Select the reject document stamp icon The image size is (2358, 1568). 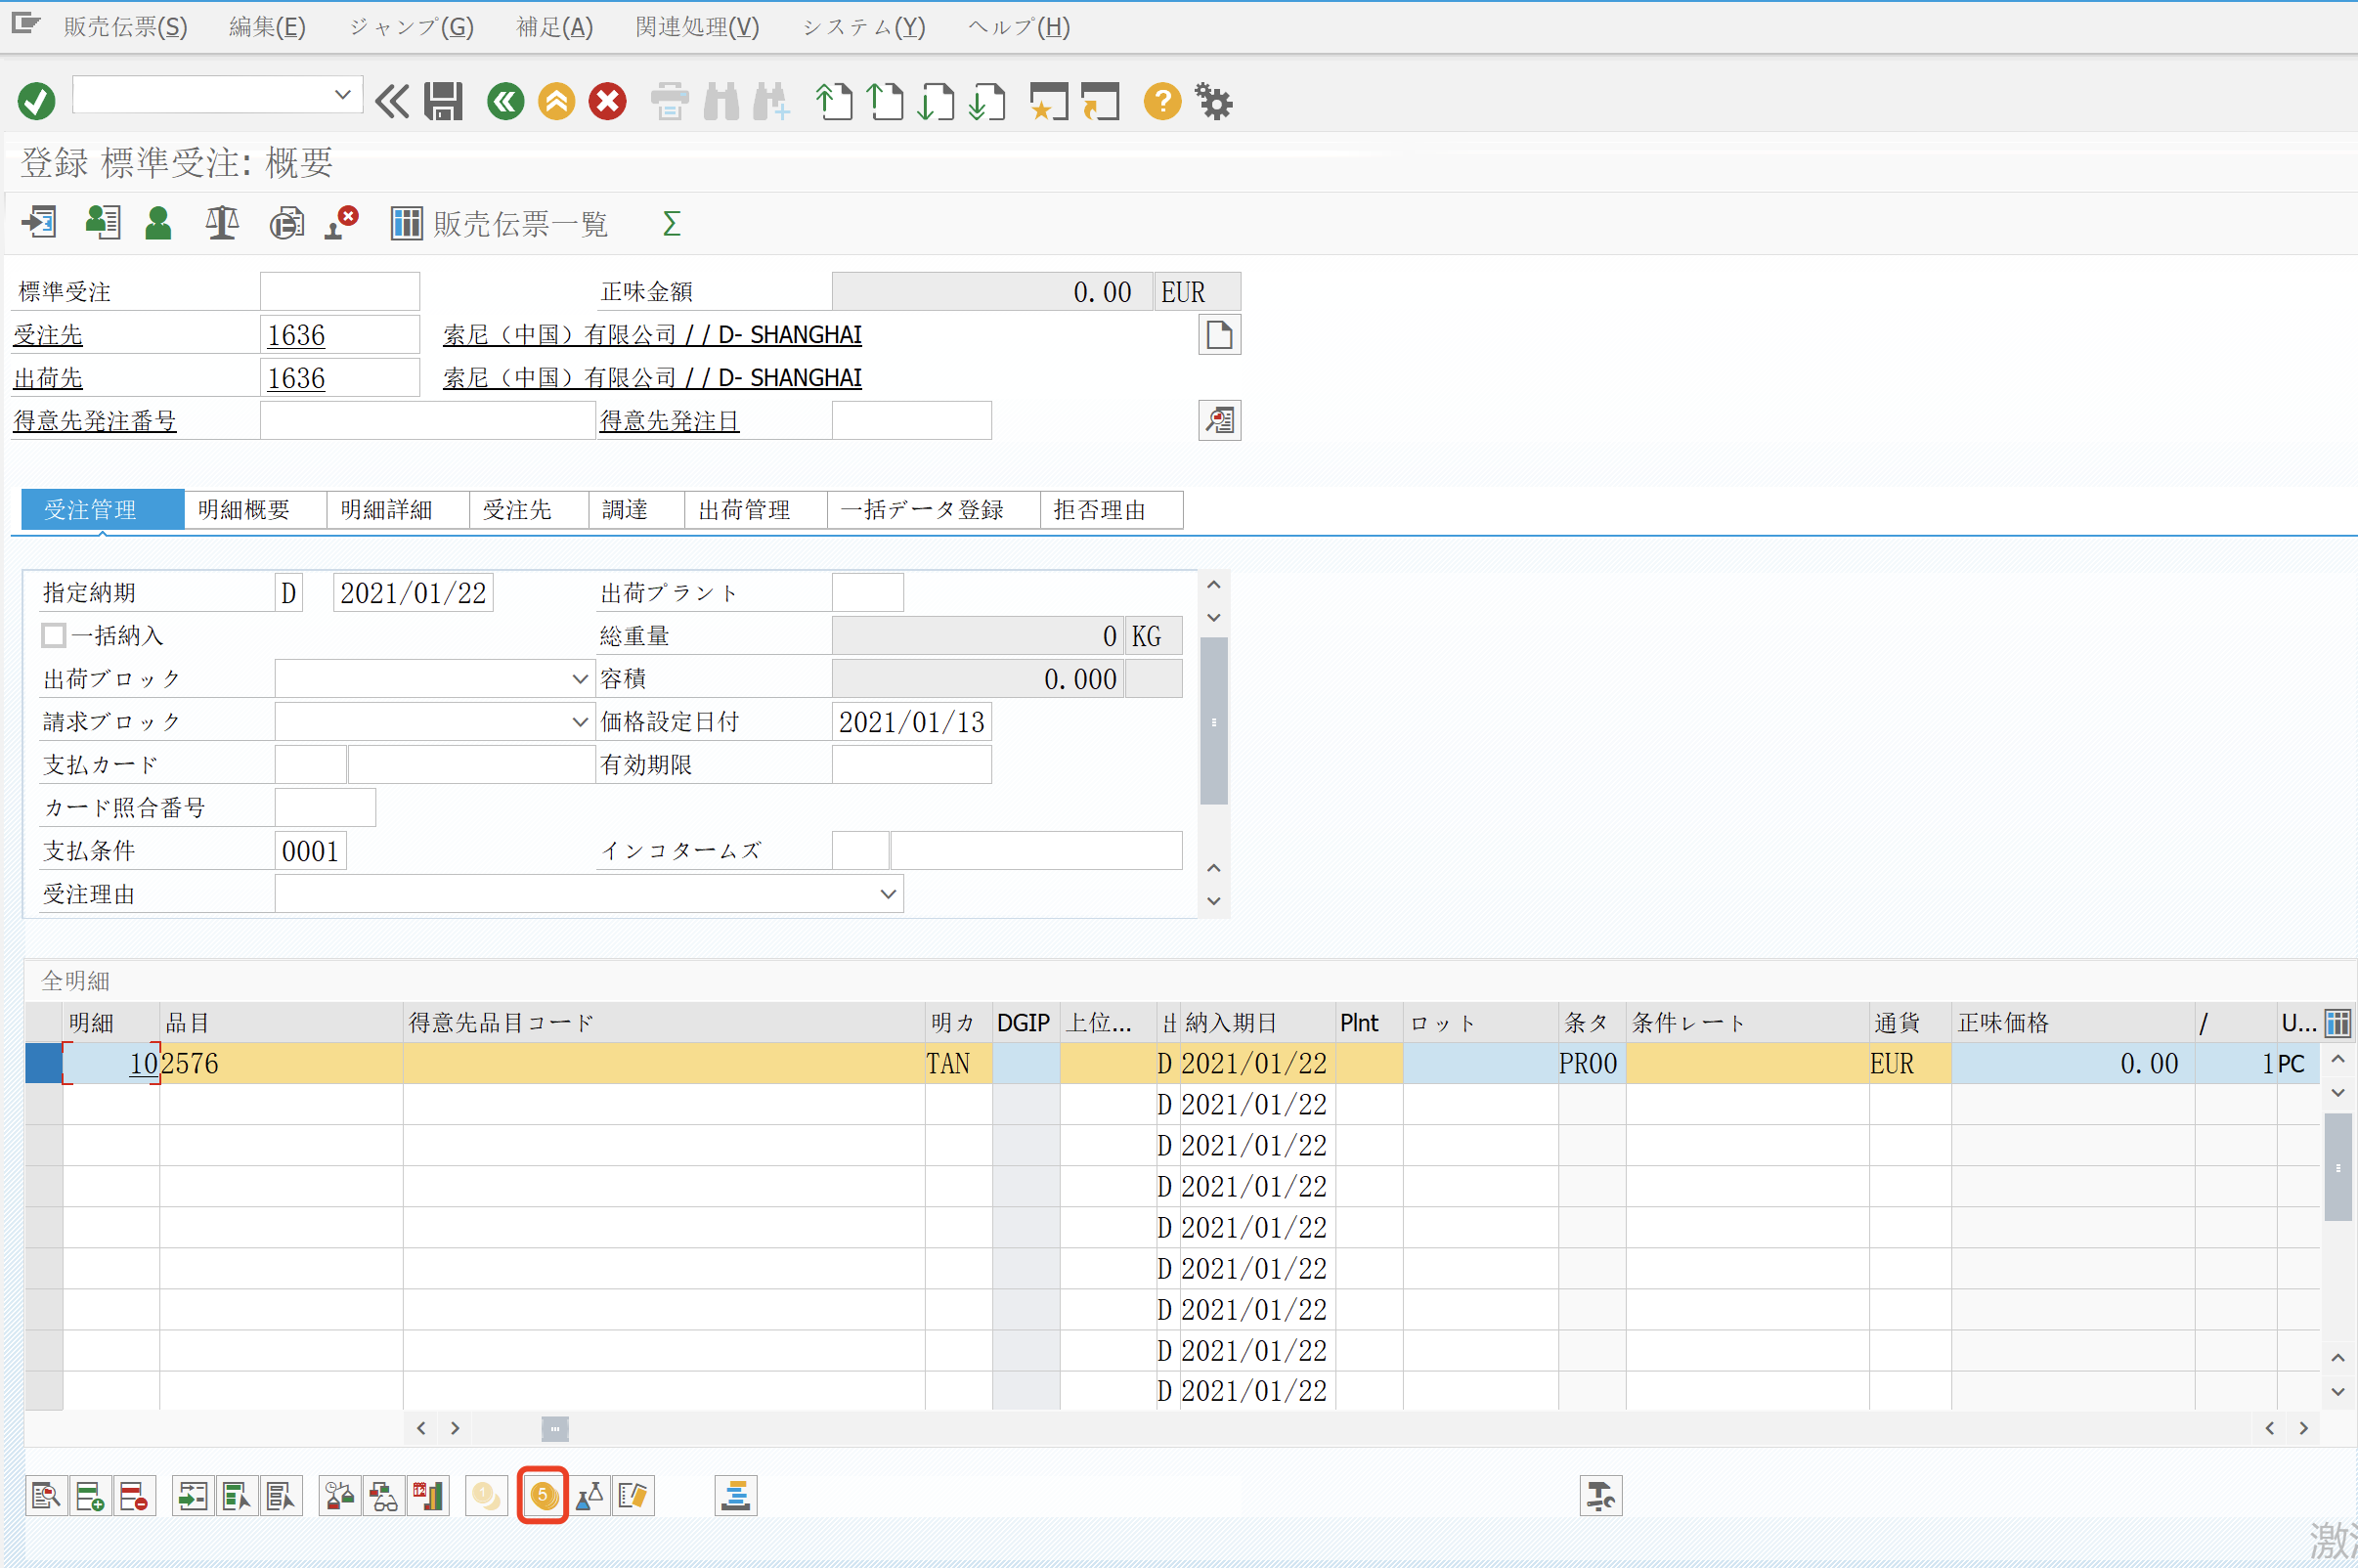tap(338, 223)
